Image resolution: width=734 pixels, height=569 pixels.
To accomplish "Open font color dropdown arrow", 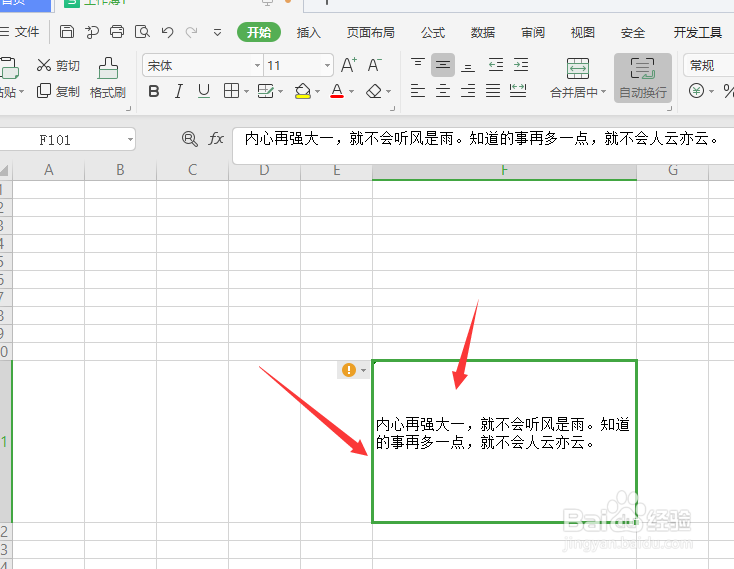I will pos(351,92).
